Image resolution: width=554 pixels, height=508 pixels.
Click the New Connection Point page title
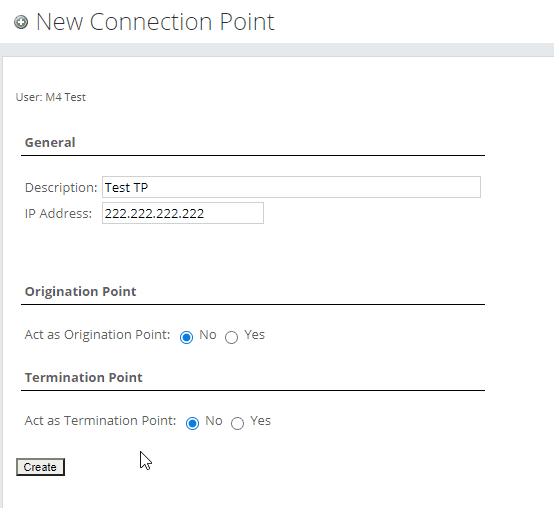click(155, 22)
